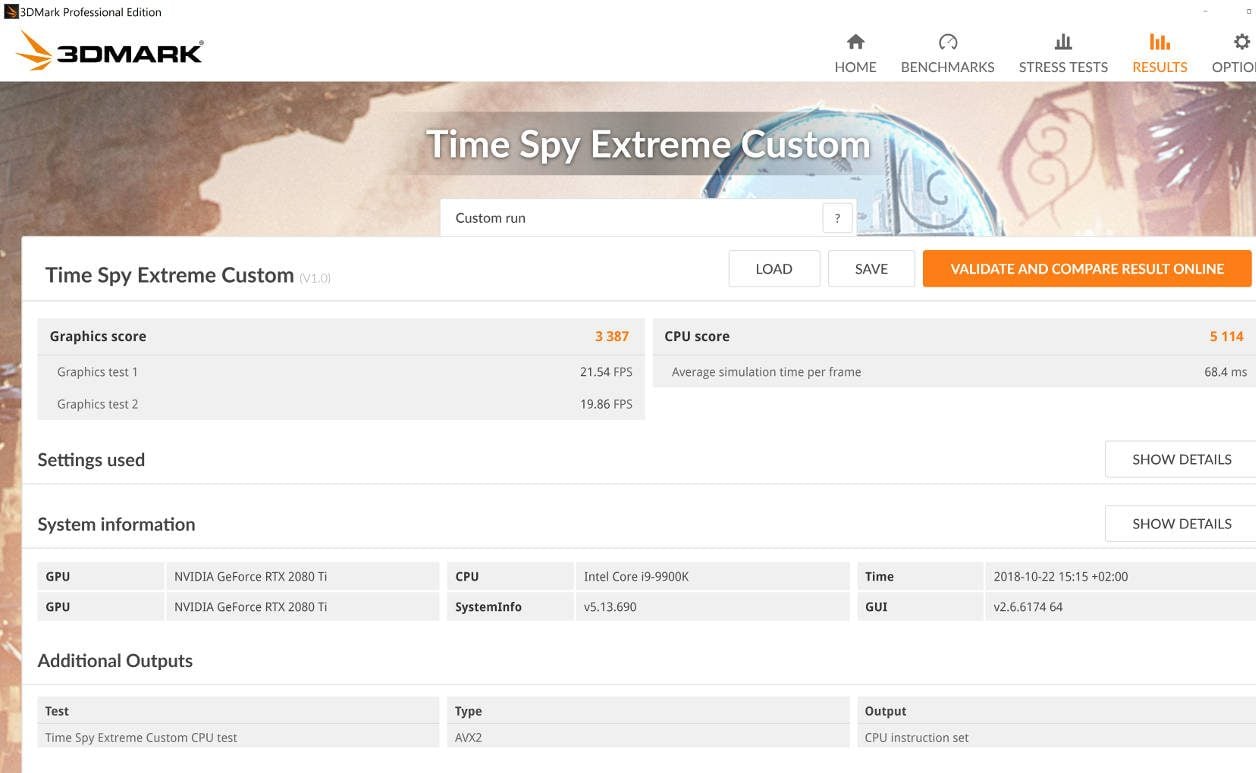Click Average simulation time per frame
This screenshot has width=1256, height=773.
(766, 372)
